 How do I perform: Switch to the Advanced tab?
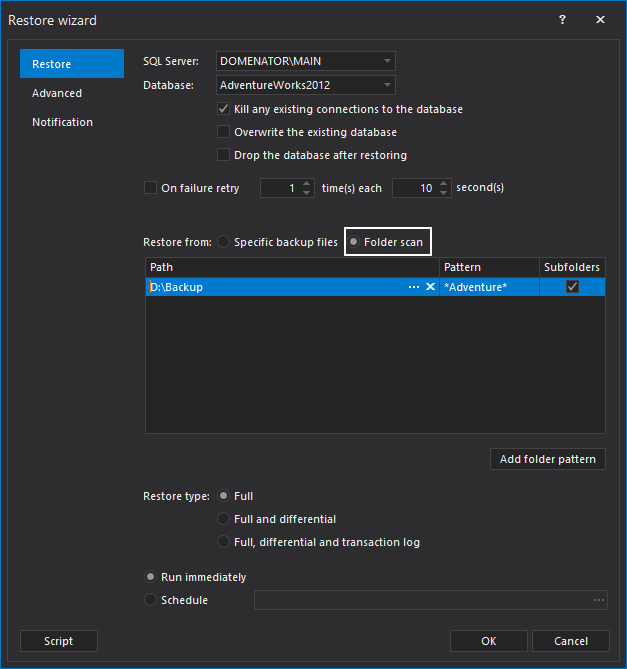click(57, 93)
